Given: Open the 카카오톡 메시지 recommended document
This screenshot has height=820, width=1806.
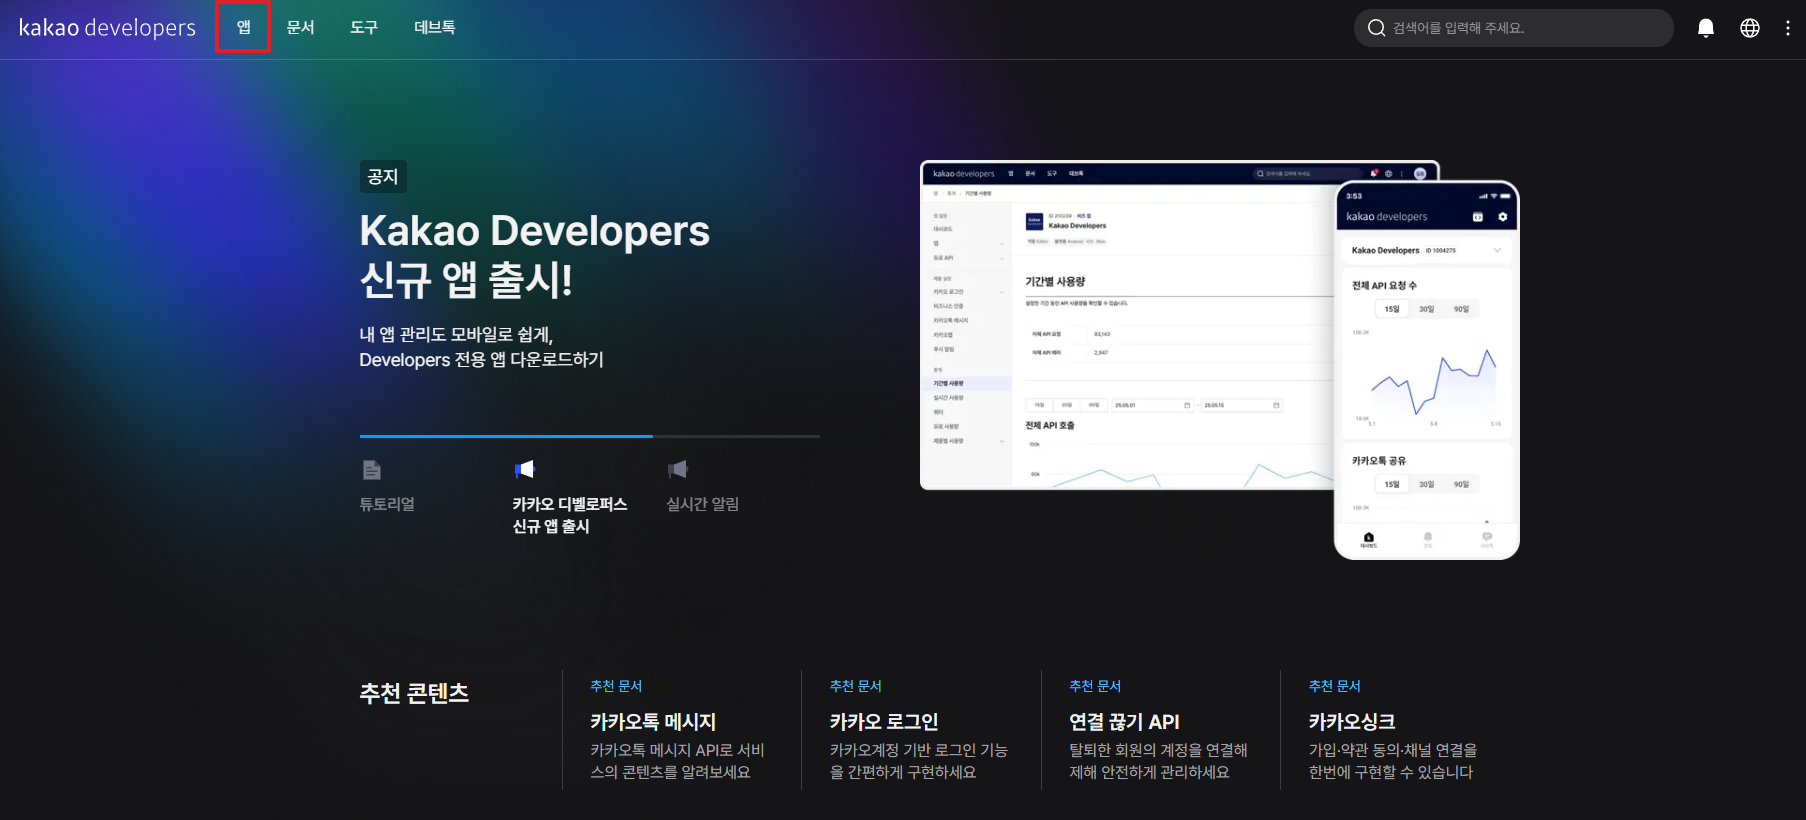Looking at the screenshot, I should (x=653, y=722).
